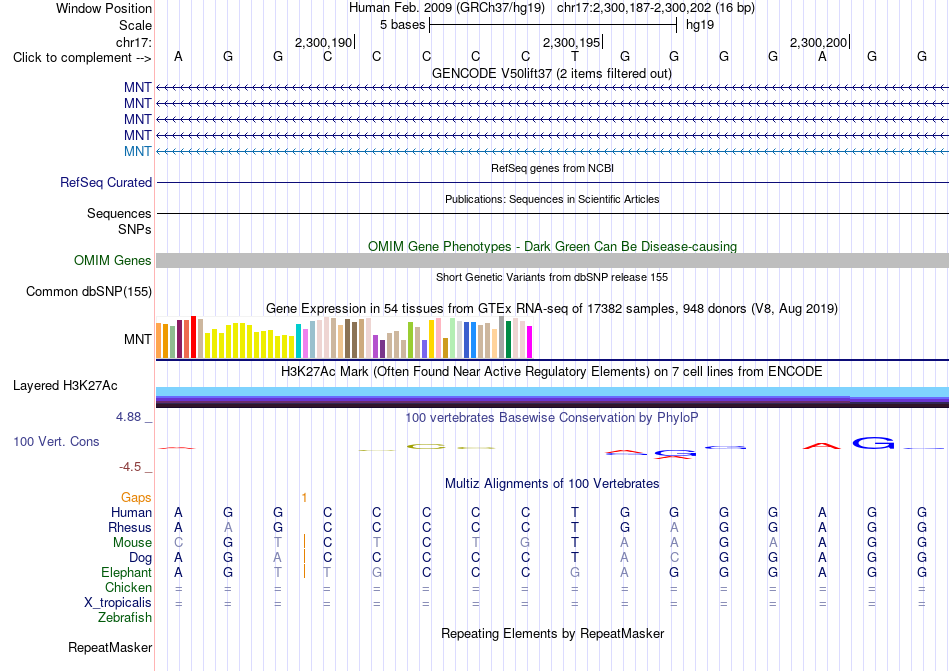
Task: Click the 'OMIM Gene Phenotypes' green title
Action: (x=552, y=246)
